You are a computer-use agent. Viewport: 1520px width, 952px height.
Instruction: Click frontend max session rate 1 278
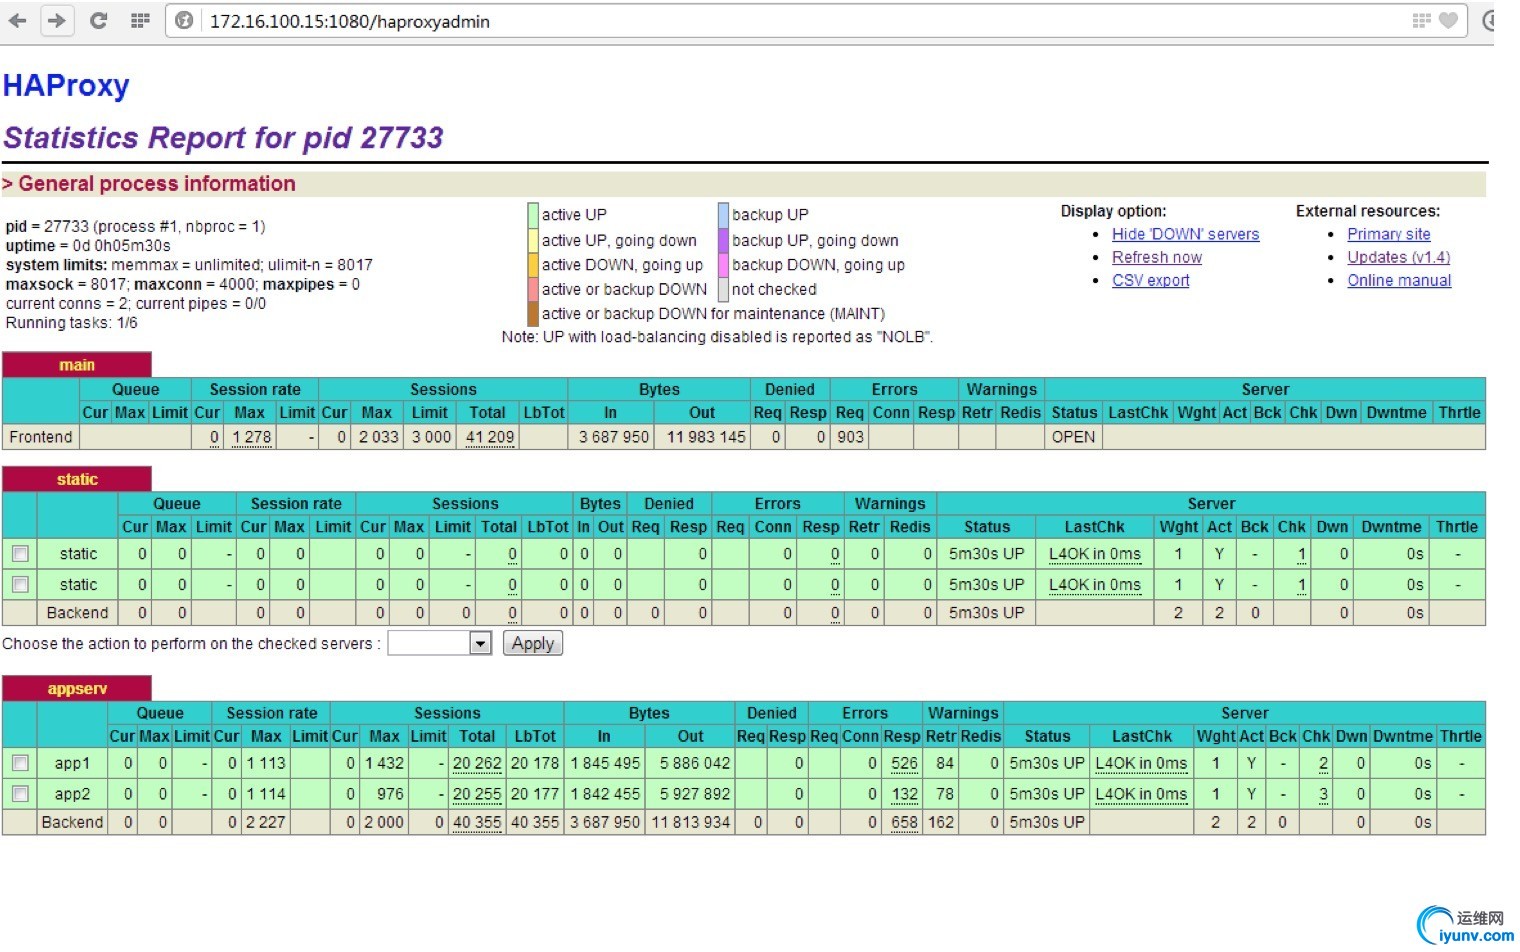coord(252,437)
